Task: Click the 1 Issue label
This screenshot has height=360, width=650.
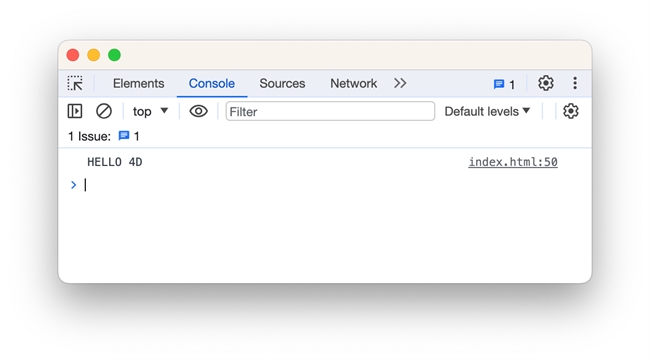Action: [x=89, y=136]
